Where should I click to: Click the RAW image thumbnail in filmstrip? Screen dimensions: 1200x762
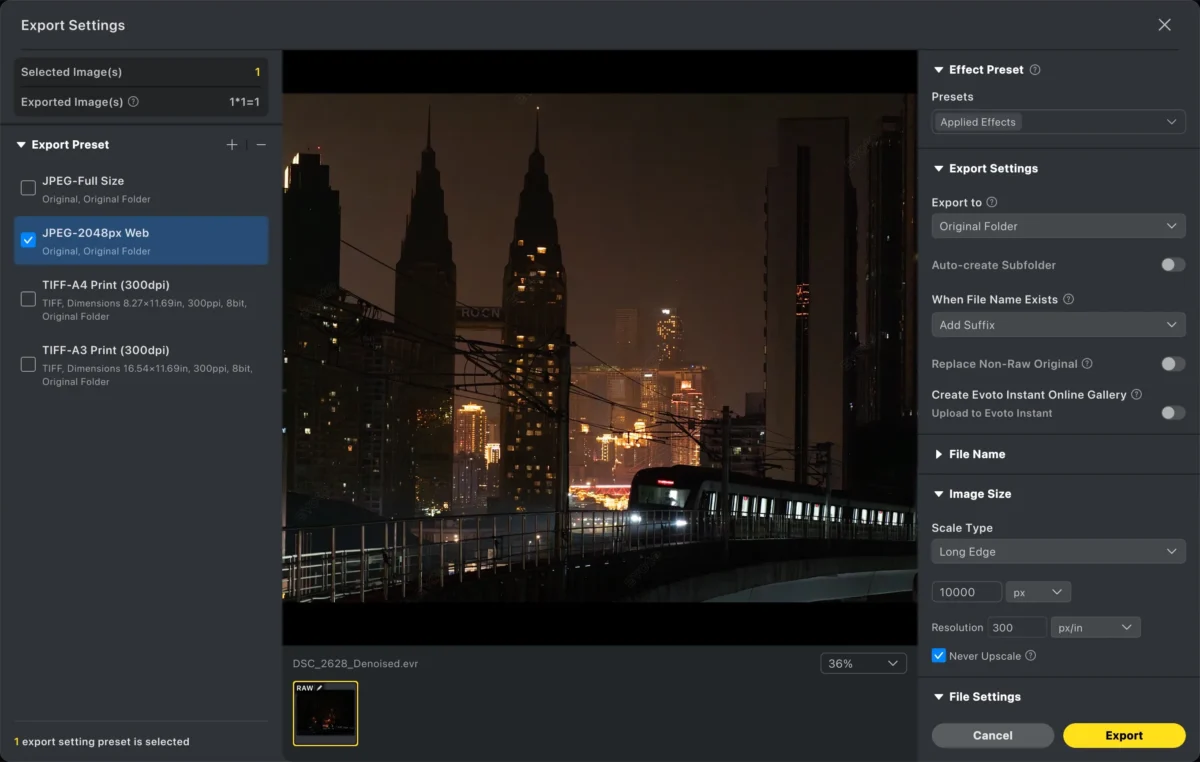[x=325, y=713]
